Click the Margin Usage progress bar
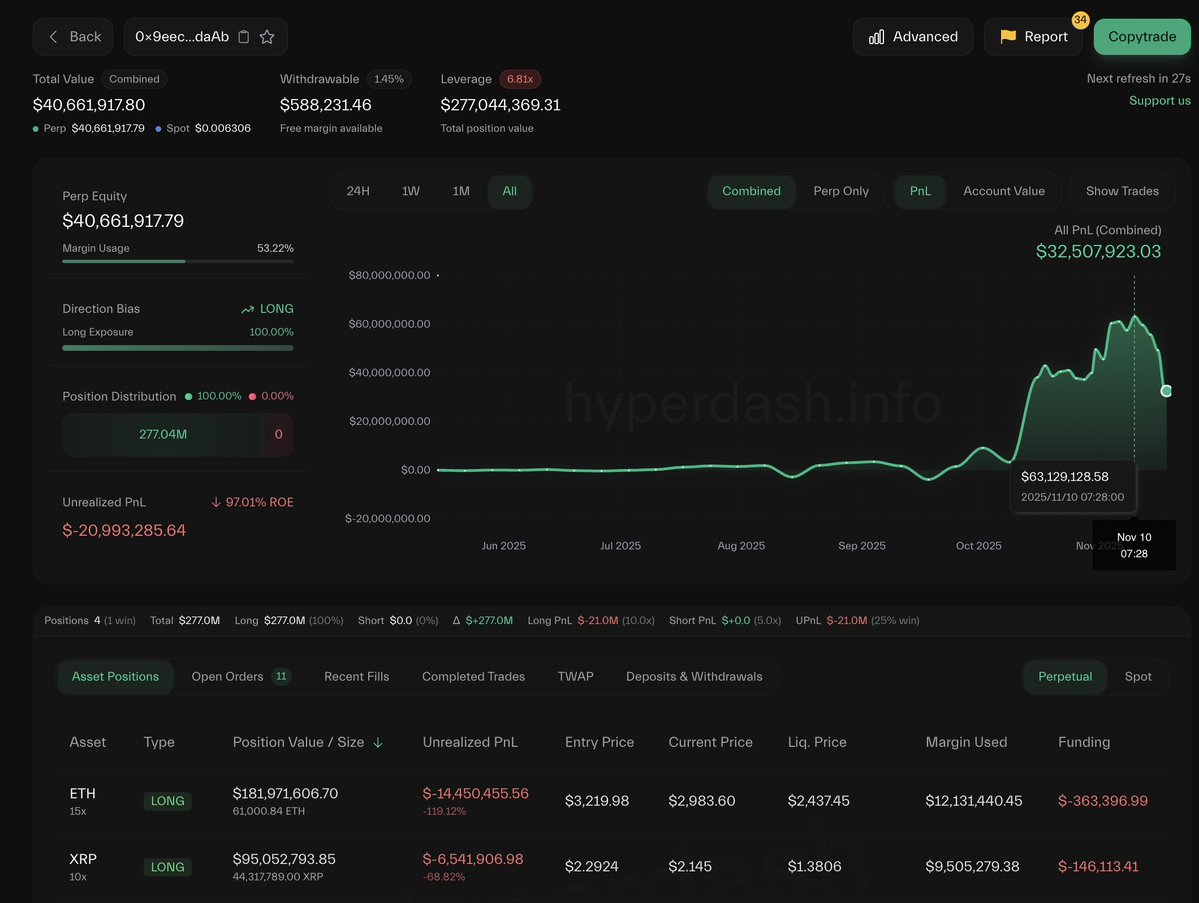Viewport: 1199px width, 903px height. [x=177, y=261]
